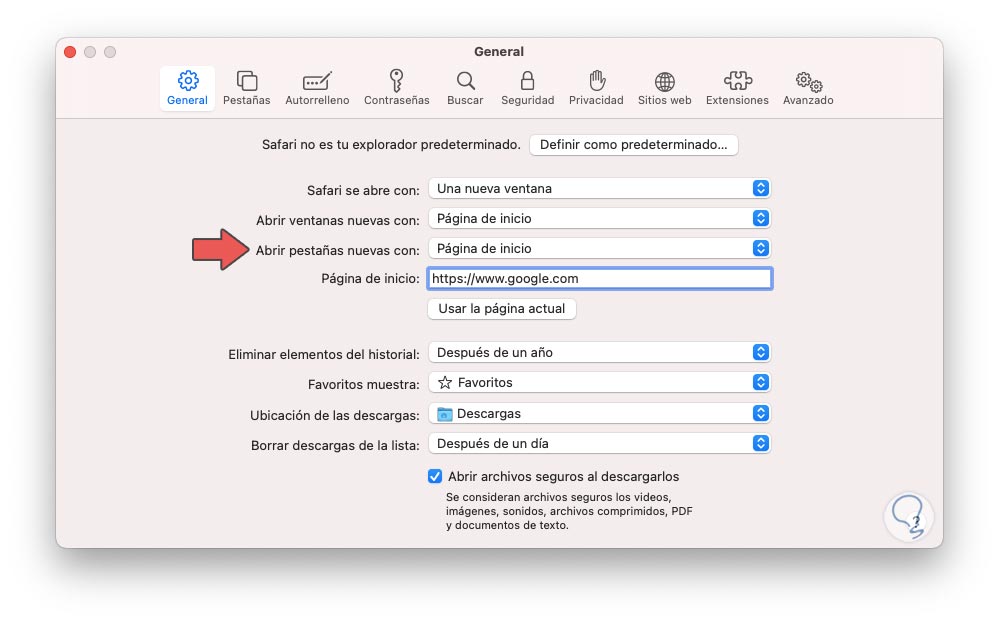Click the Descargas folder icon
This screenshot has width=999, height=622.
pyautogui.click(x=445, y=414)
